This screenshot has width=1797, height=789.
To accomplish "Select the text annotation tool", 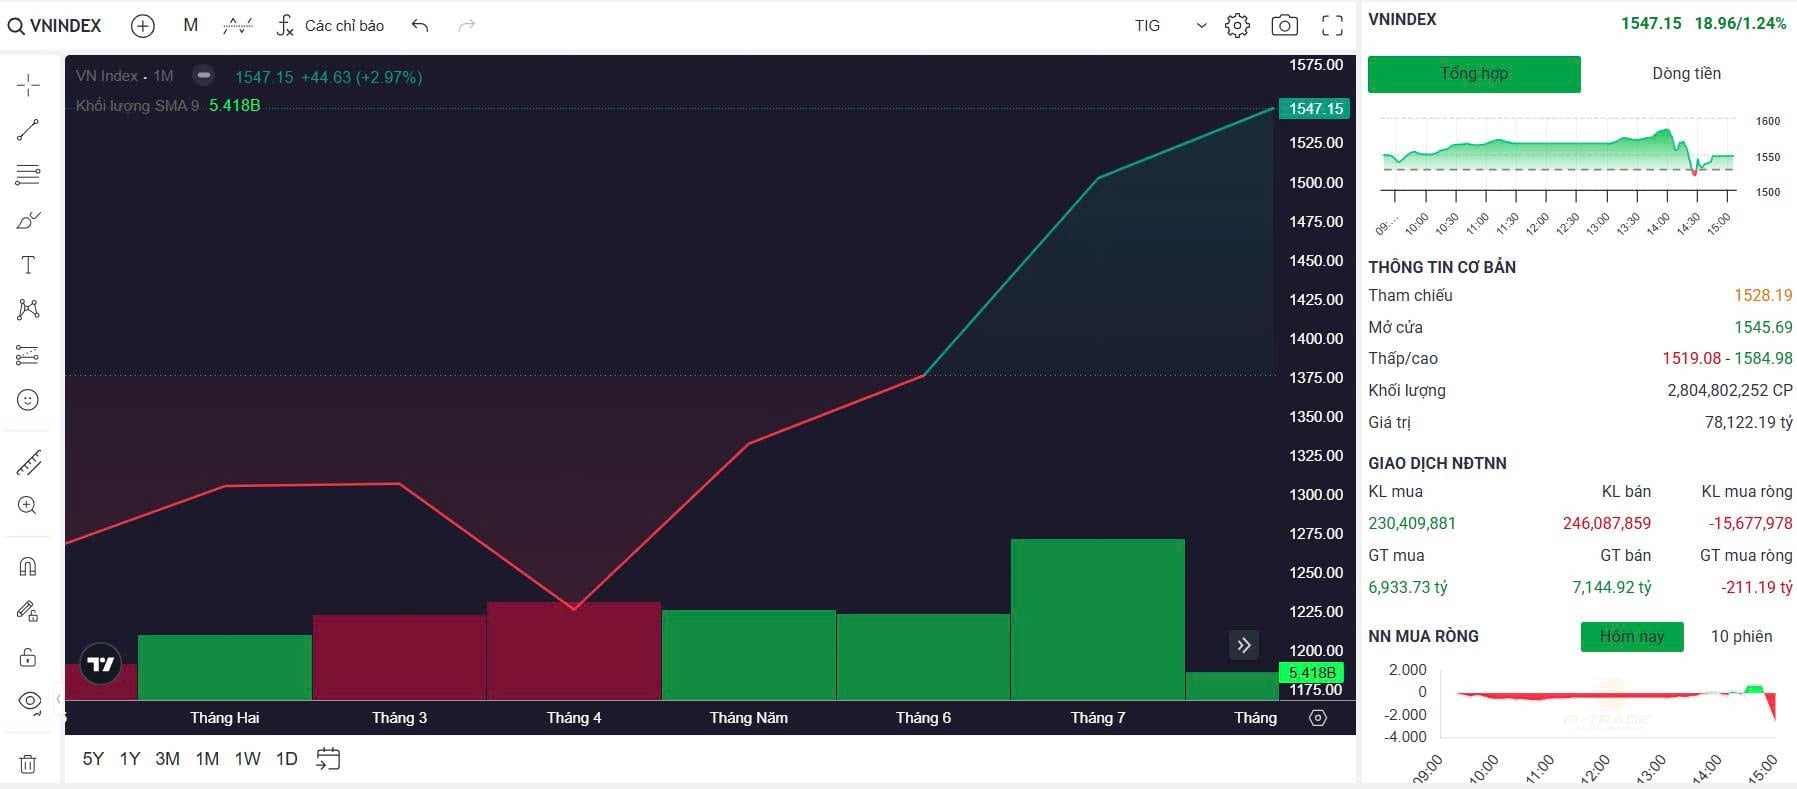I will click(x=28, y=265).
